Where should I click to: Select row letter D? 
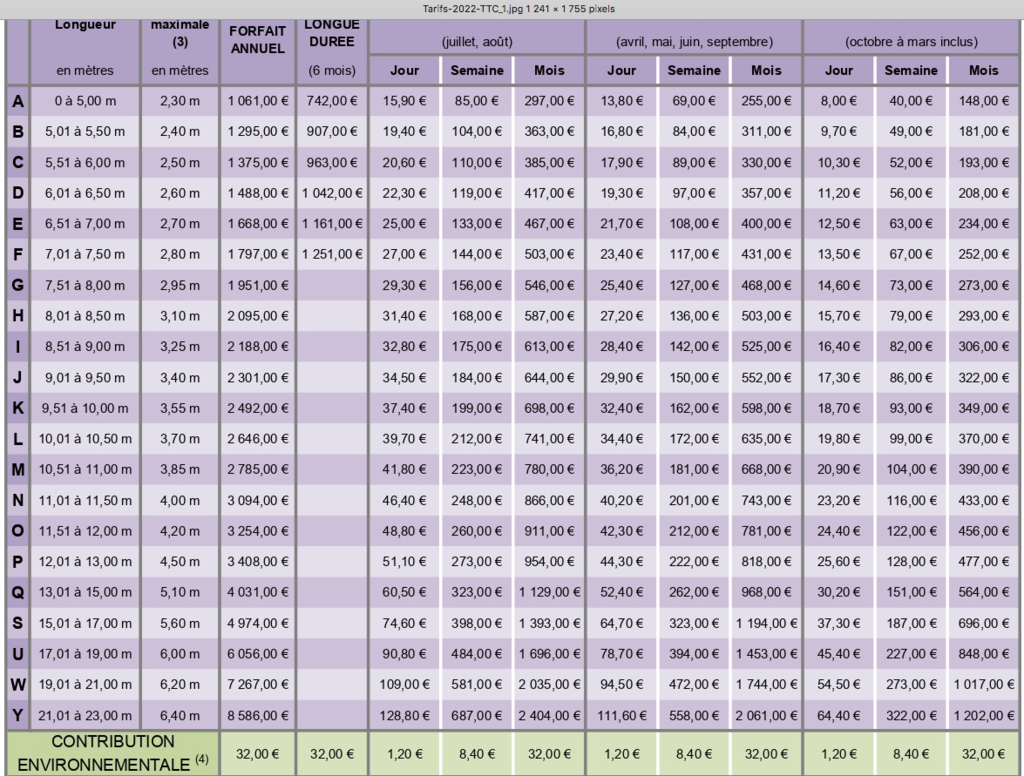[x=18, y=193]
